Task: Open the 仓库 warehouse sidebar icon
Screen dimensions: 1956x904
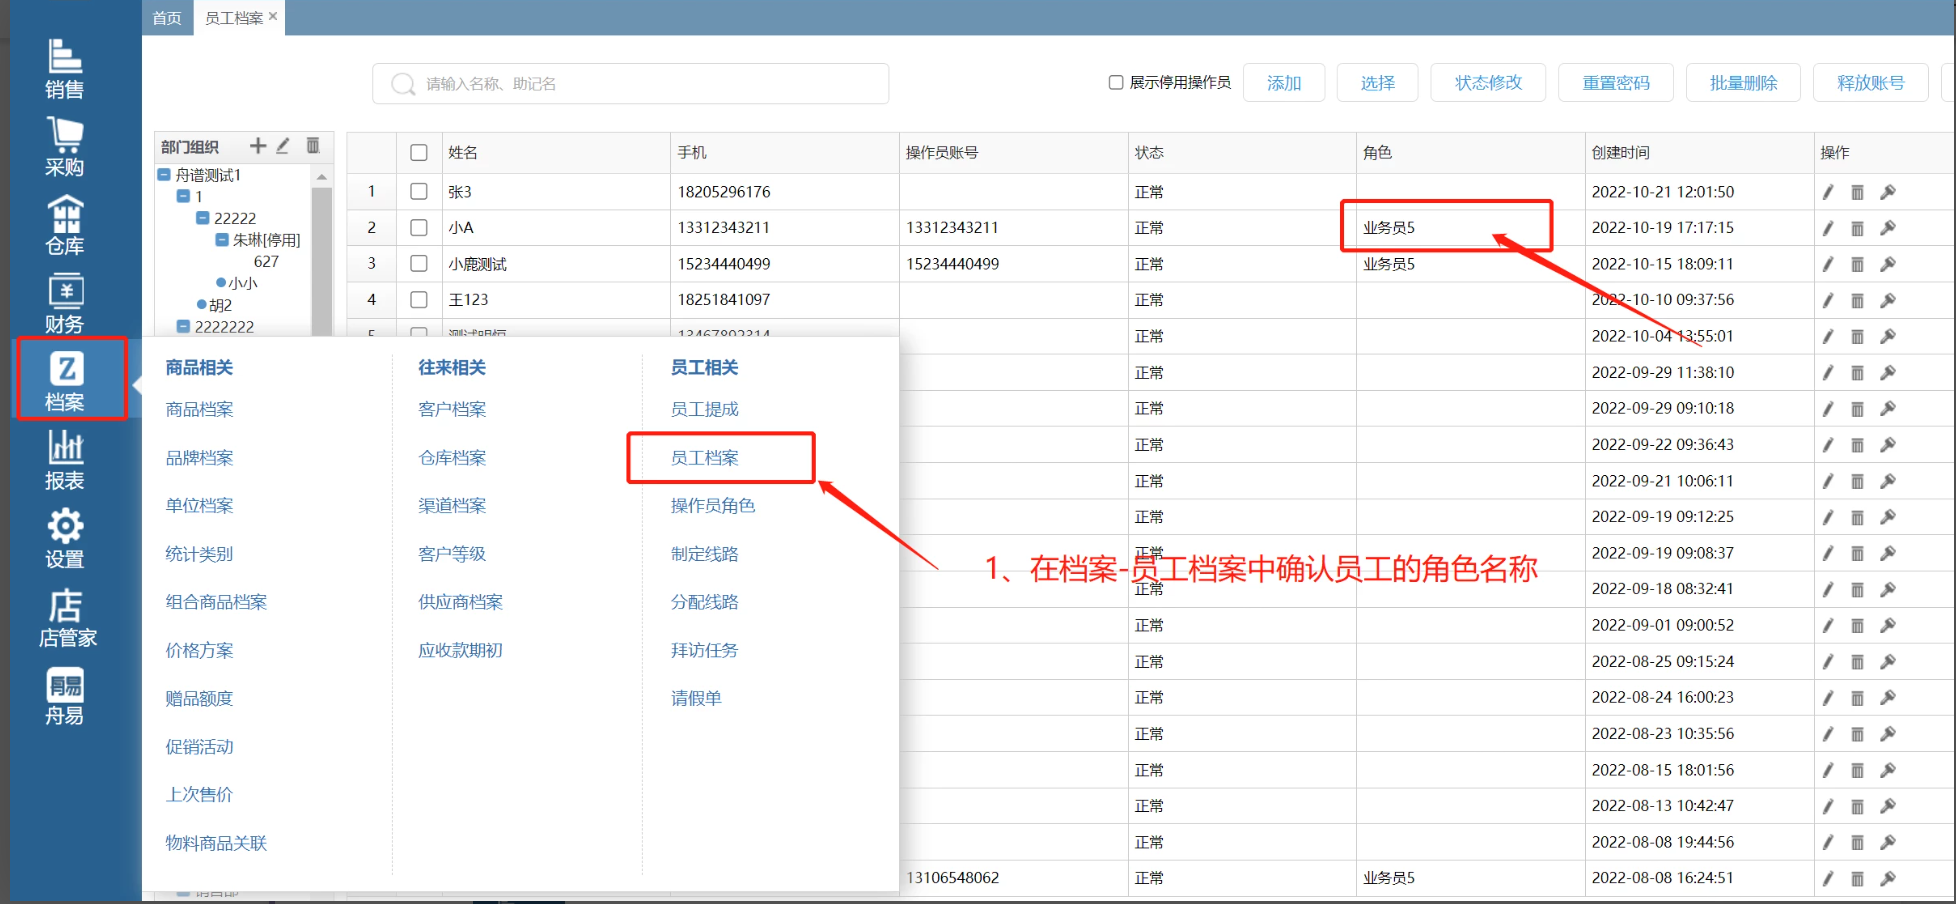Action: pyautogui.click(x=64, y=225)
